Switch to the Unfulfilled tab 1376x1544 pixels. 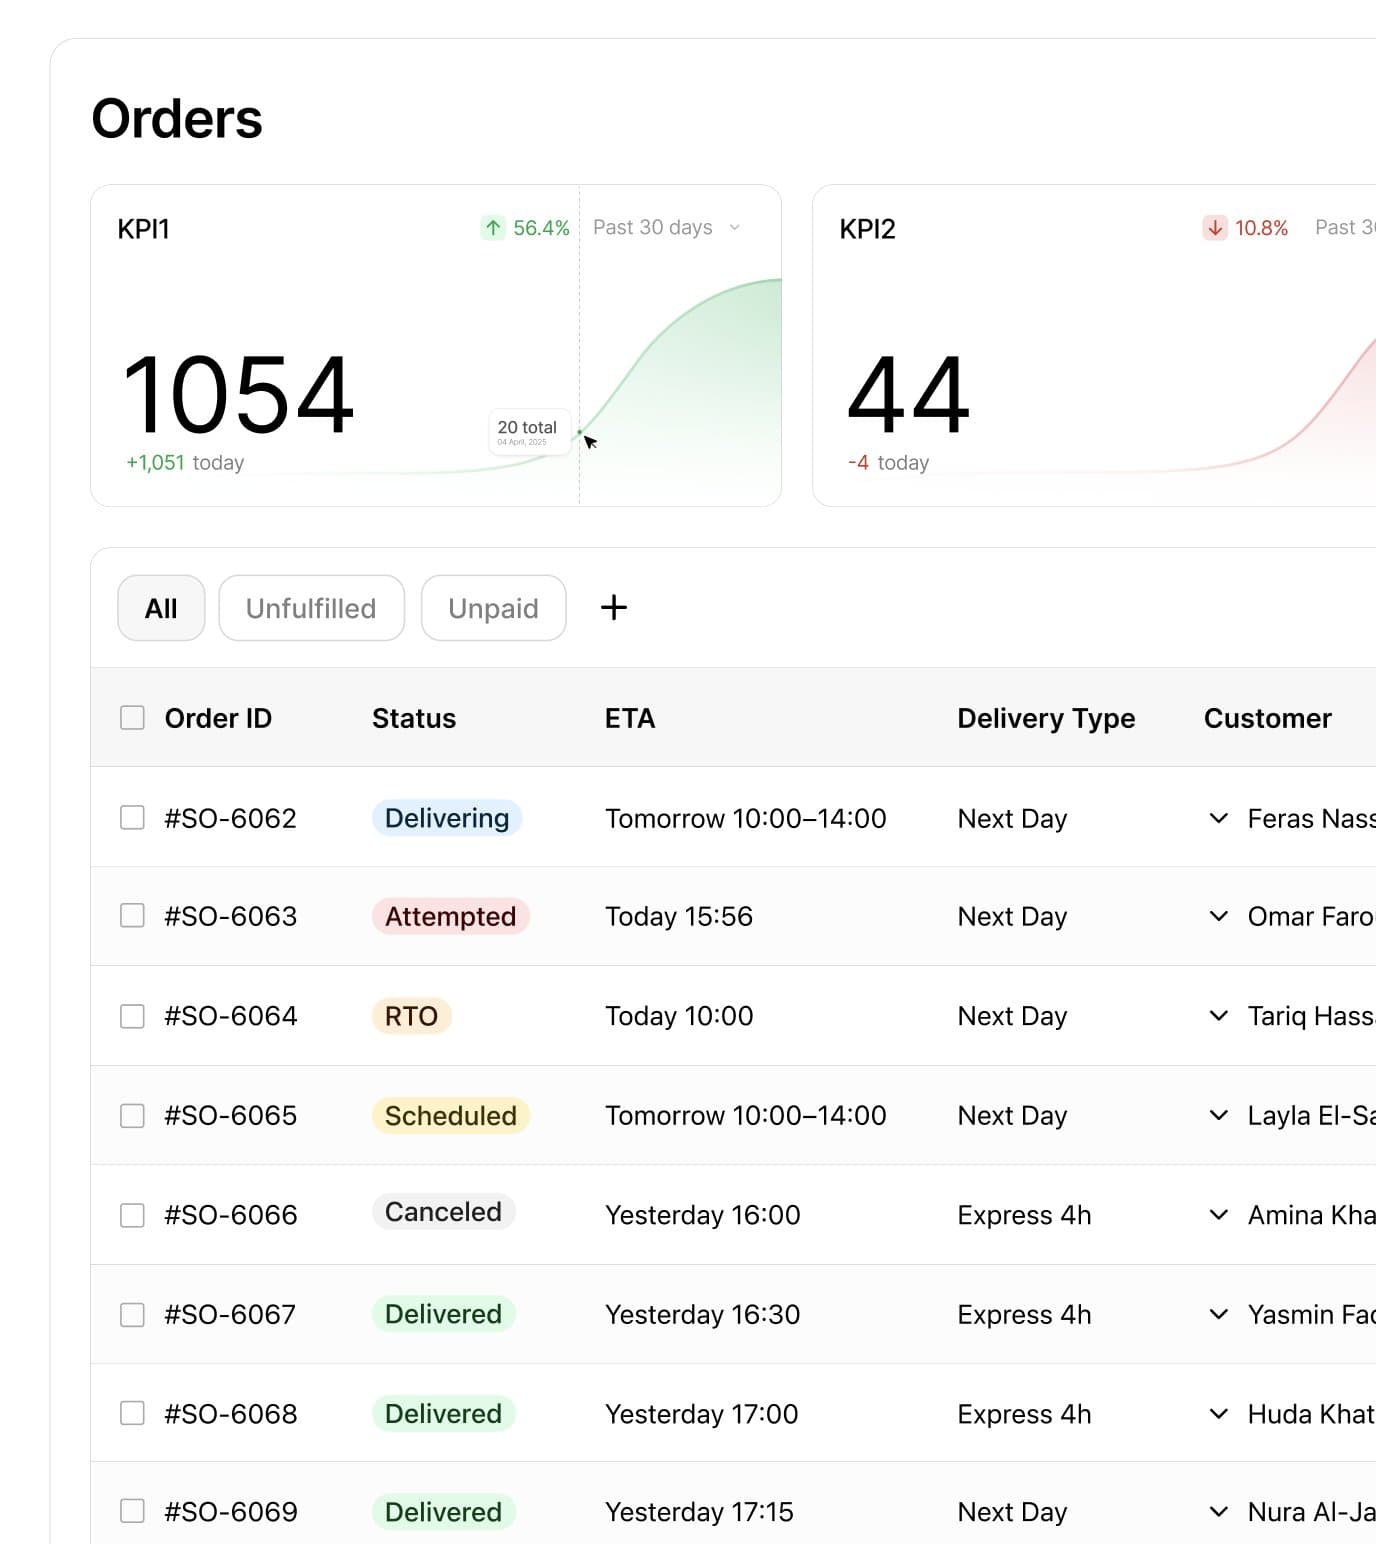pyautogui.click(x=311, y=608)
